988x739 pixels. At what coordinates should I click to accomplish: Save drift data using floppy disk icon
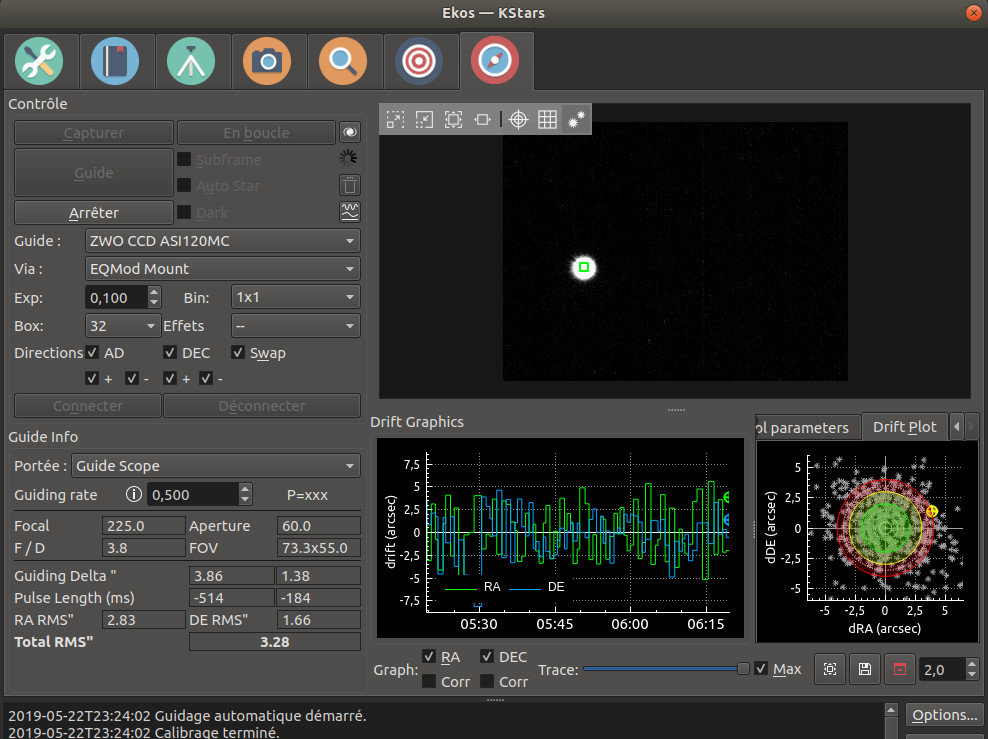click(864, 669)
